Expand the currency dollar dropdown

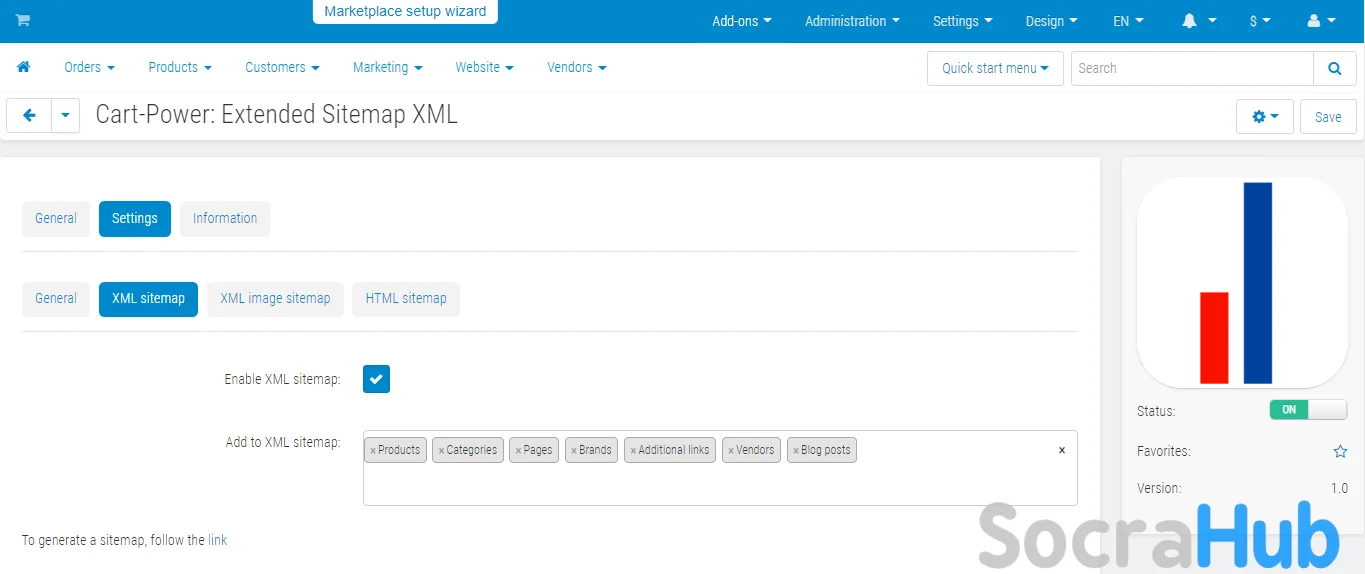[1260, 21]
